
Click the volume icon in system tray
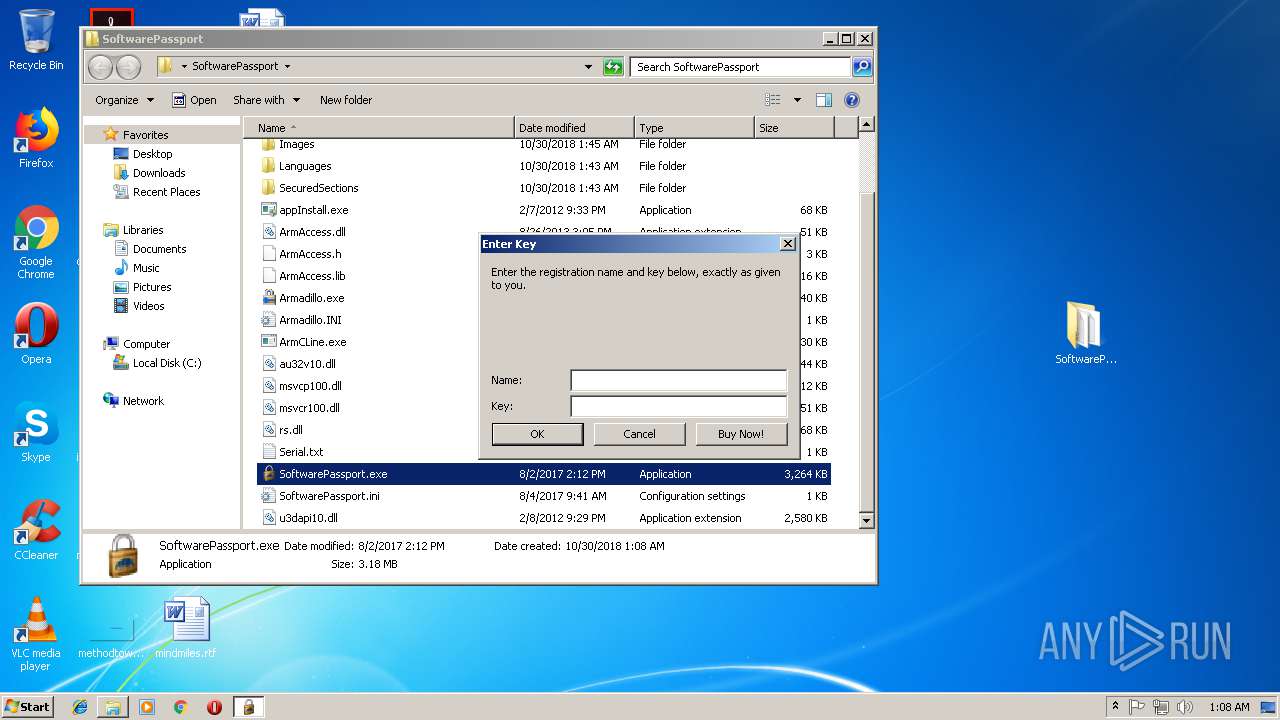pyautogui.click(x=1185, y=706)
